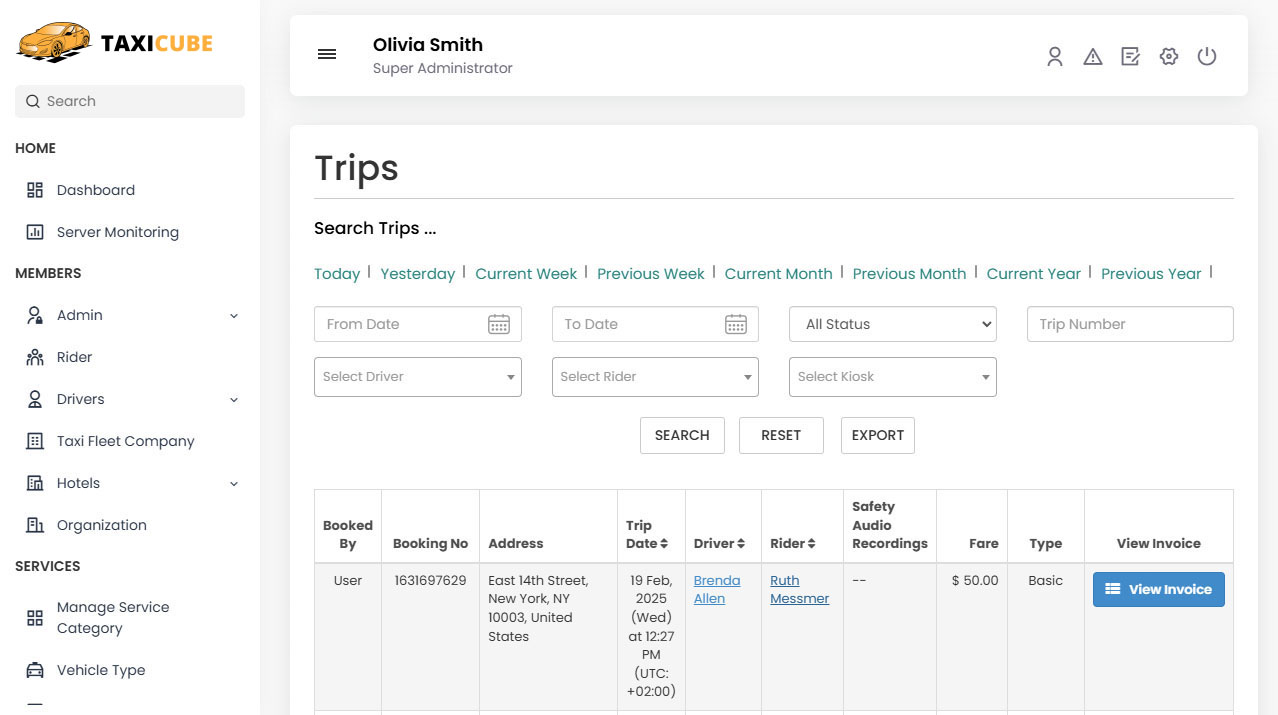This screenshot has height=715, width=1278.
Task: Click the View Invoice button
Action: 1158,590
